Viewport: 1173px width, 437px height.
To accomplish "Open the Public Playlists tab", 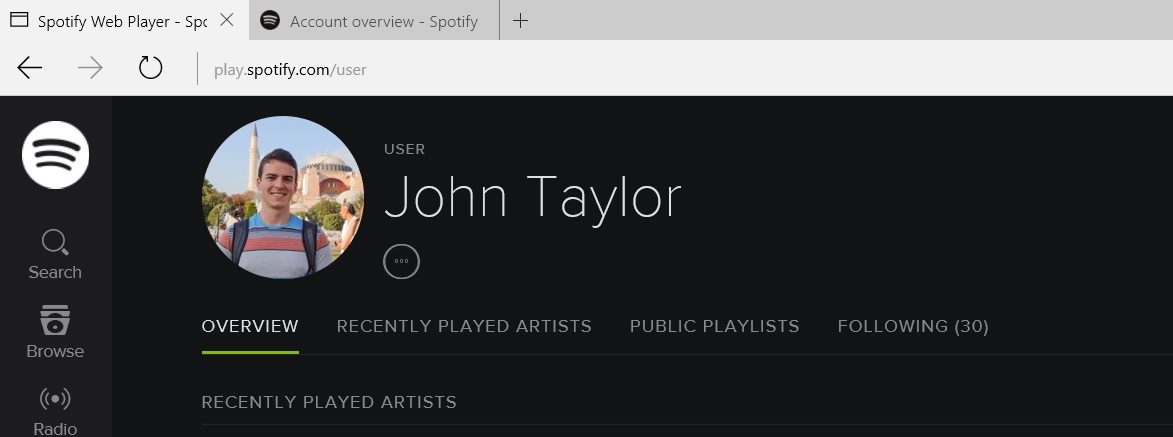I will (714, 326).
